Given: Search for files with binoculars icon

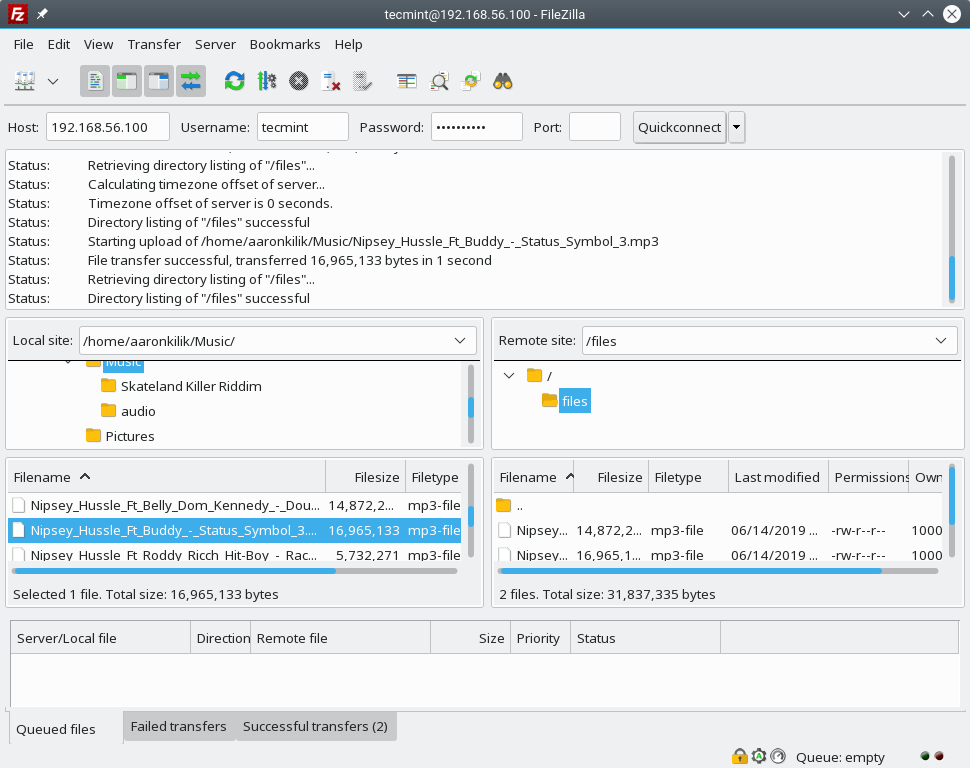Looking at the screenshot, I should point(502,81).
